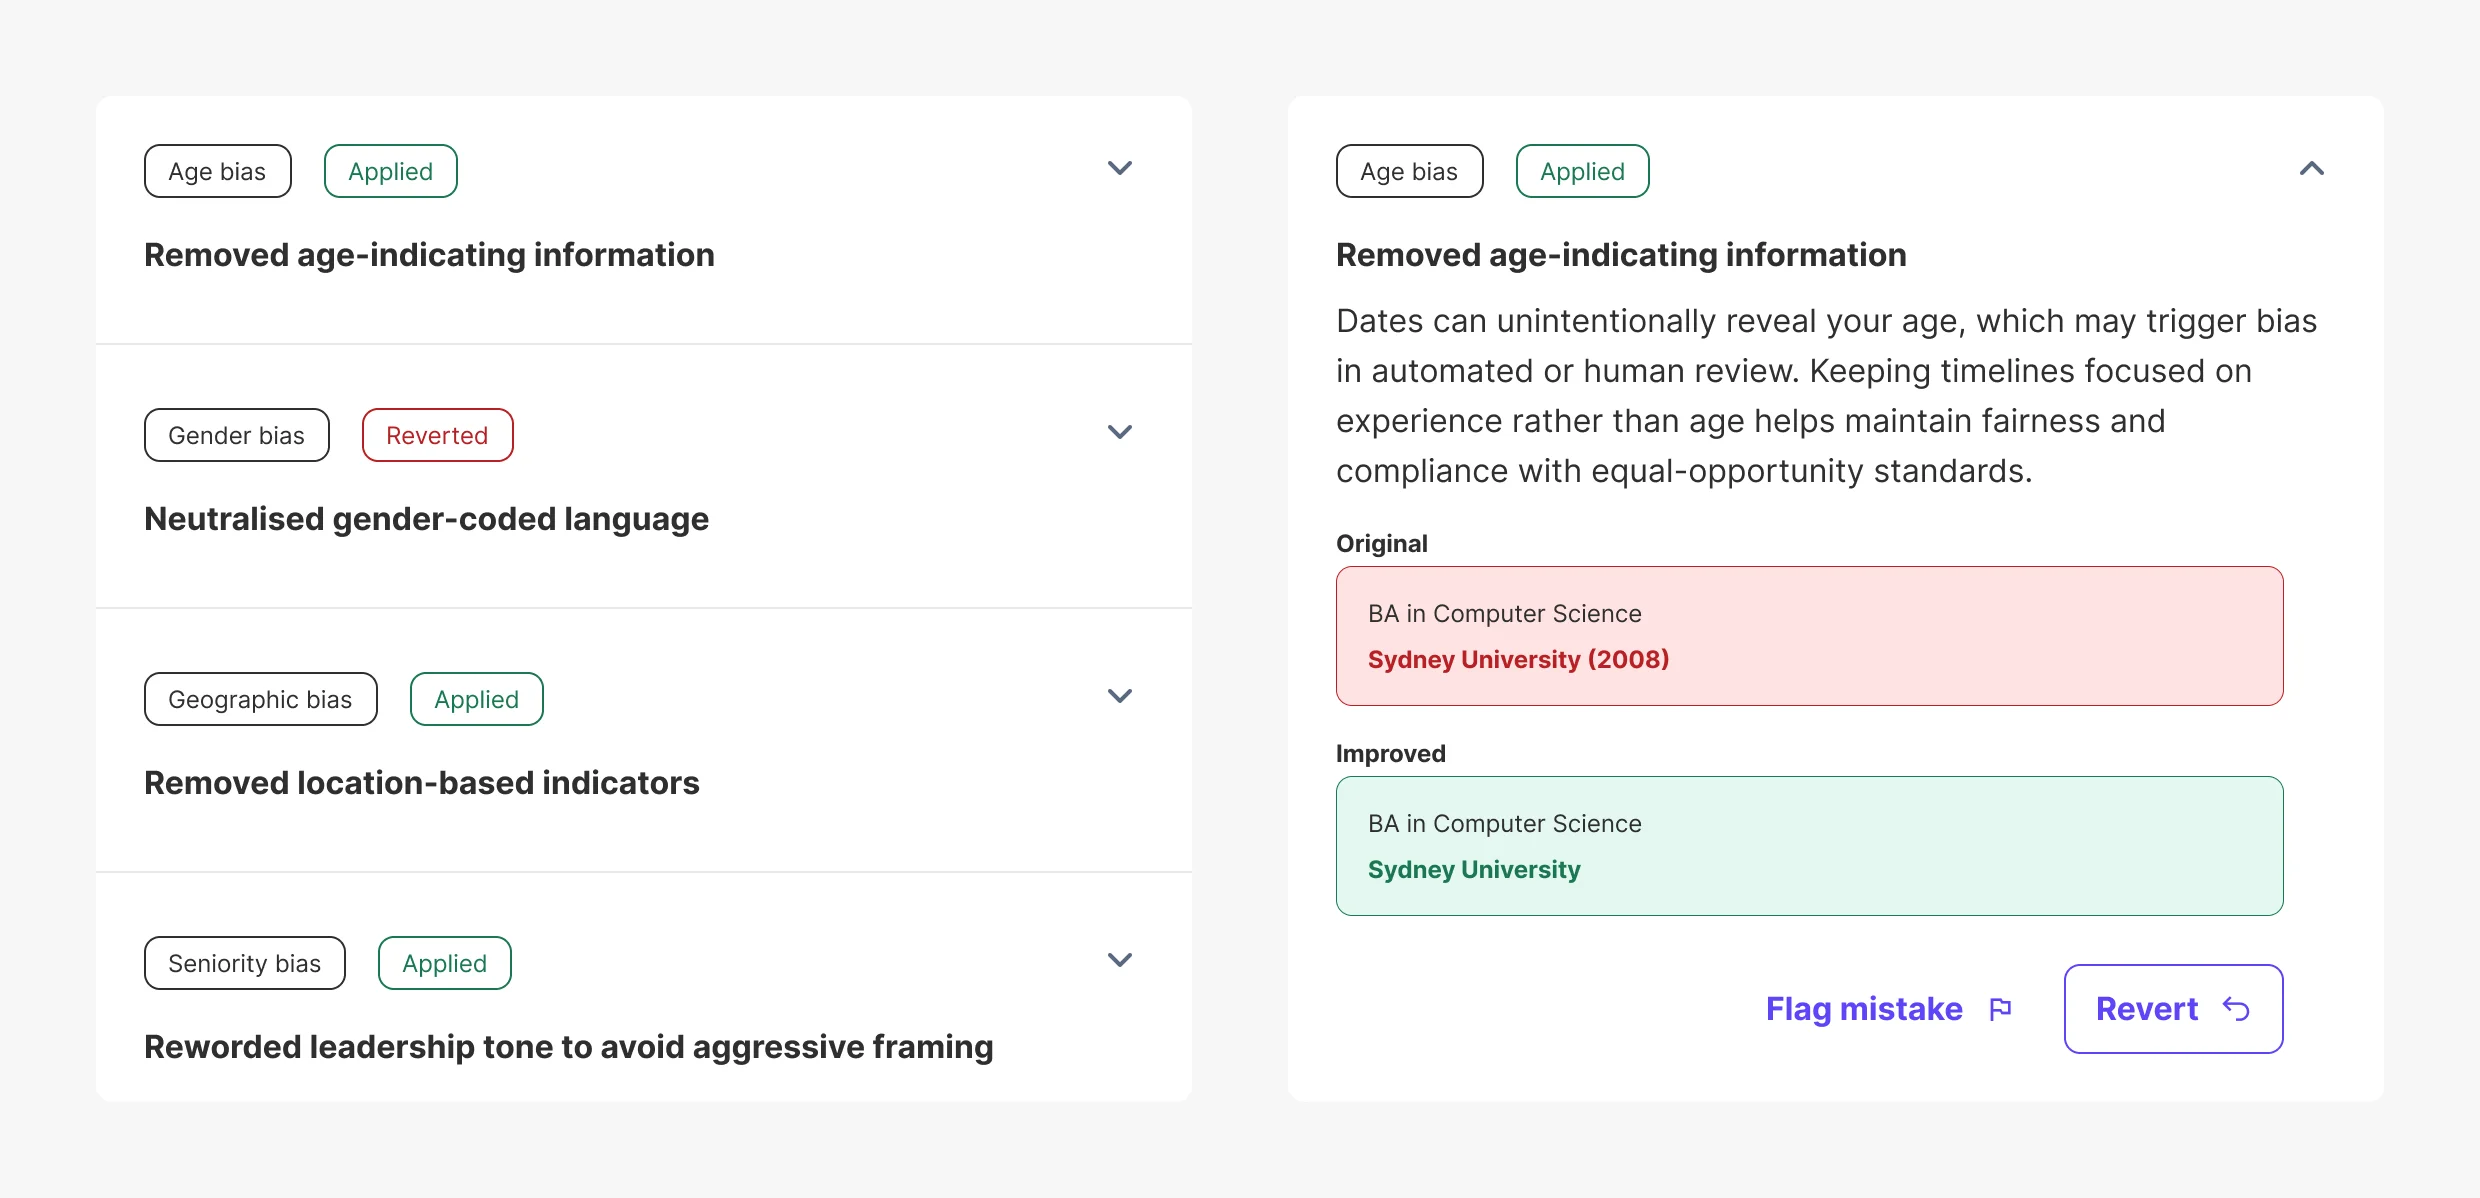
Task: Collapse the open Age bias detail panel
Action: pyautogui.click(x=2311, y=168)
